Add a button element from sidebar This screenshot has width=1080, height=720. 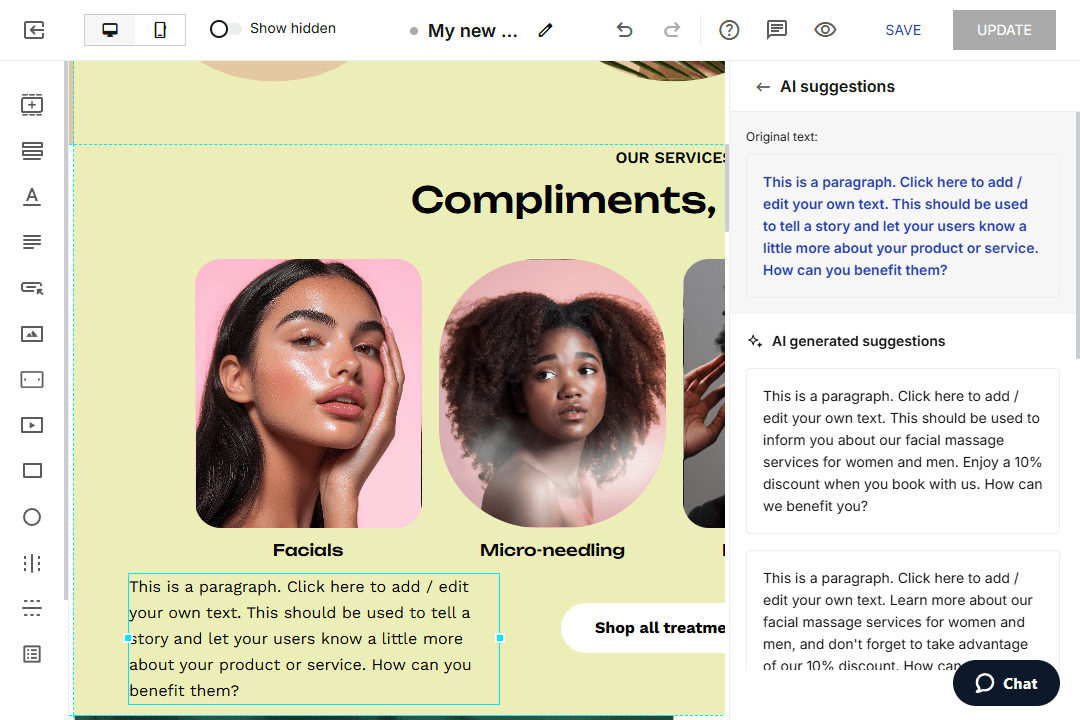pyautogui.click(x=32, y=288)
